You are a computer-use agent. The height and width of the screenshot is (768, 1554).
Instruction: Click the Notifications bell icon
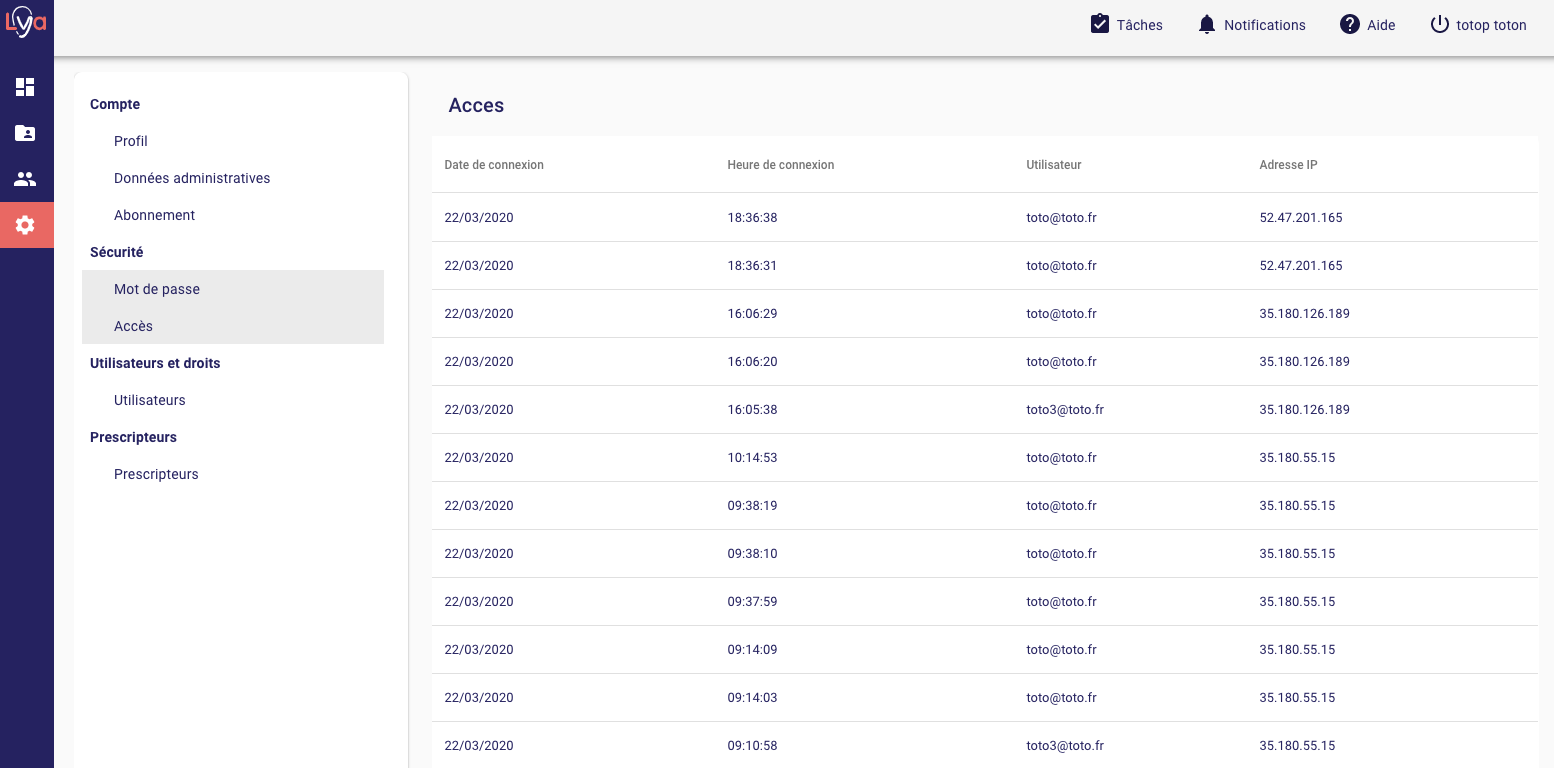[x=1207, y=24]
